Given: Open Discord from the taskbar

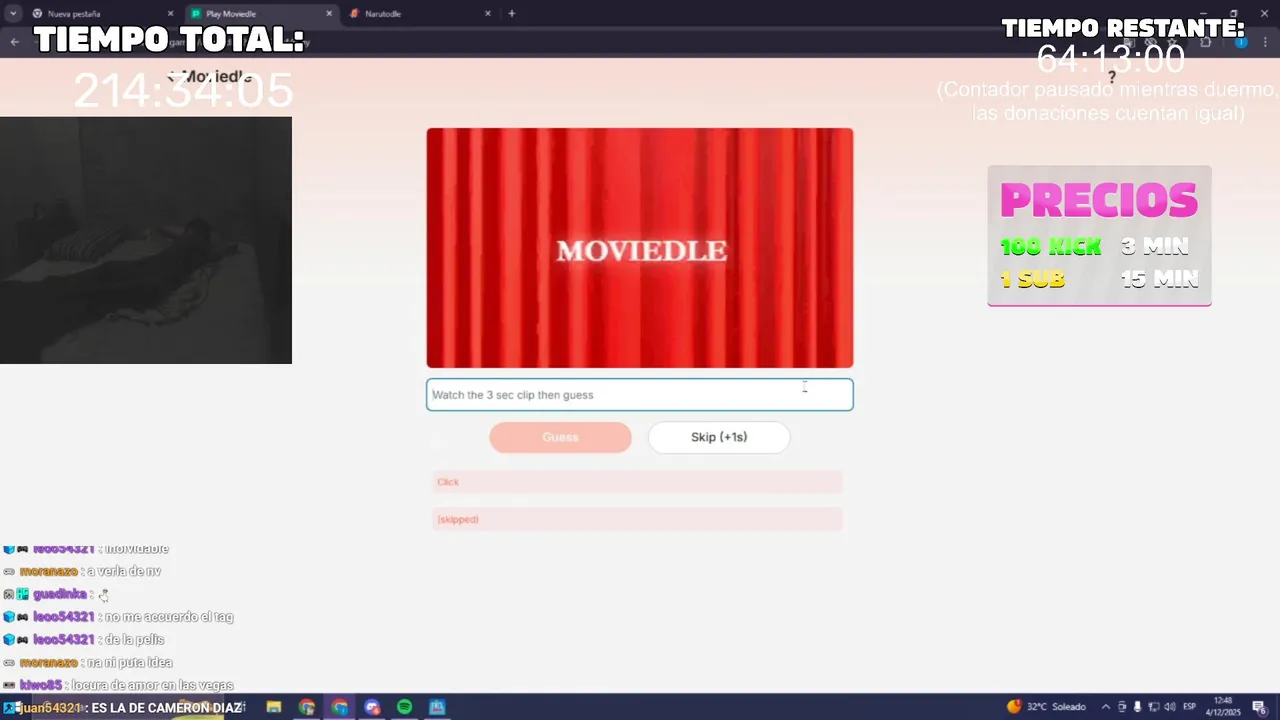Looking at the screenshot, I should pos(372,707).
